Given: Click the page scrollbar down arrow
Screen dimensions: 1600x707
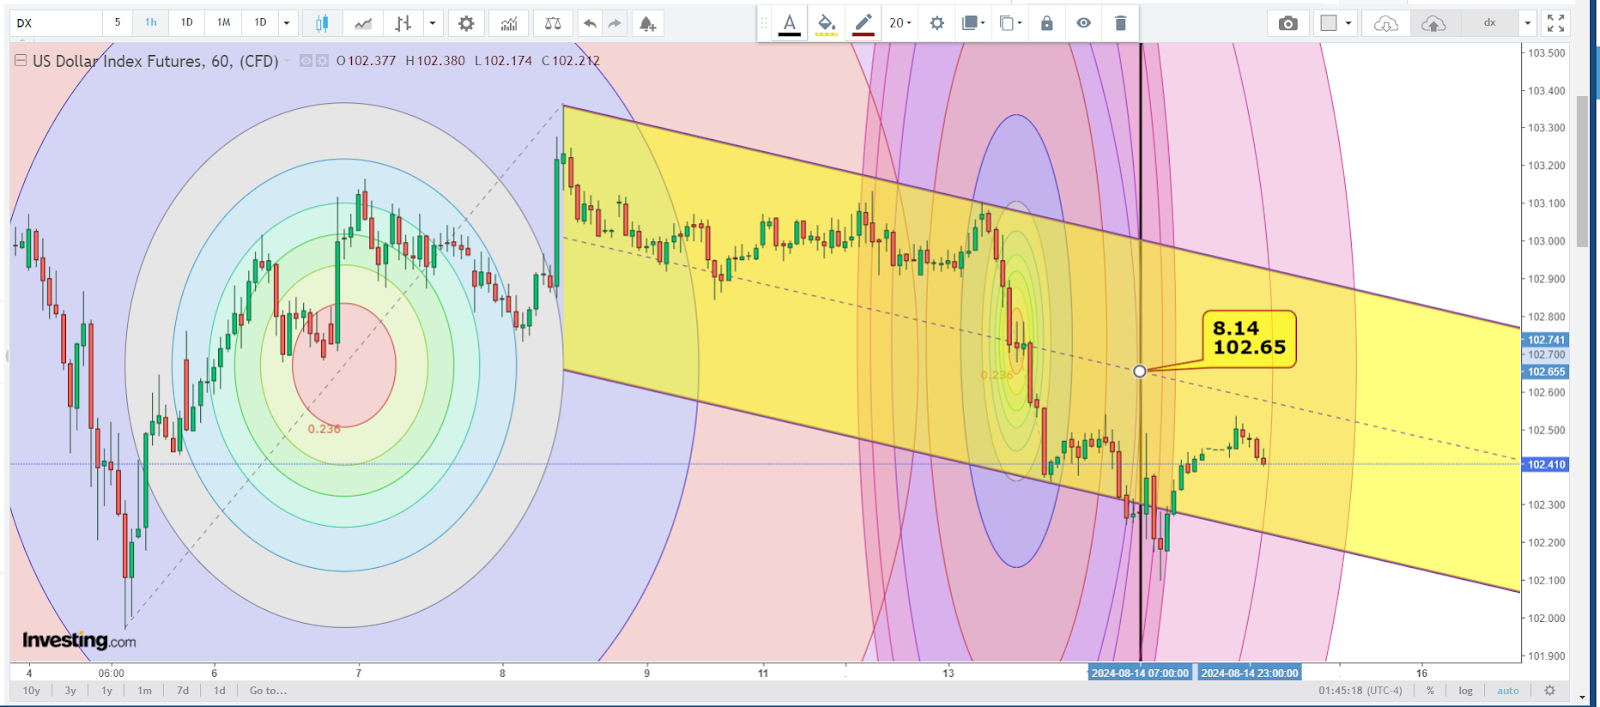Looking at the screenshot, I should [x=1582, y=697].
